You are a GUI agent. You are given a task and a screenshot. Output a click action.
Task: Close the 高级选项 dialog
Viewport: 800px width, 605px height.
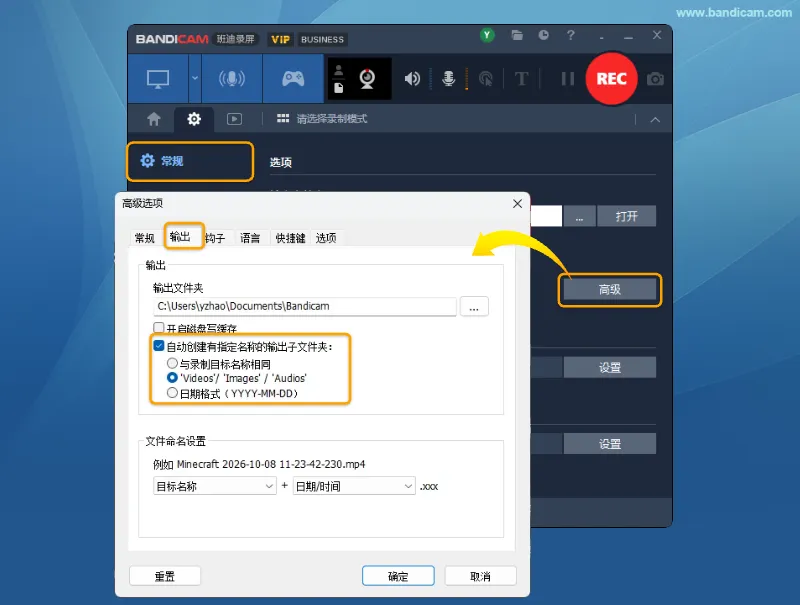pyautogui.click(x=517, y=204)
